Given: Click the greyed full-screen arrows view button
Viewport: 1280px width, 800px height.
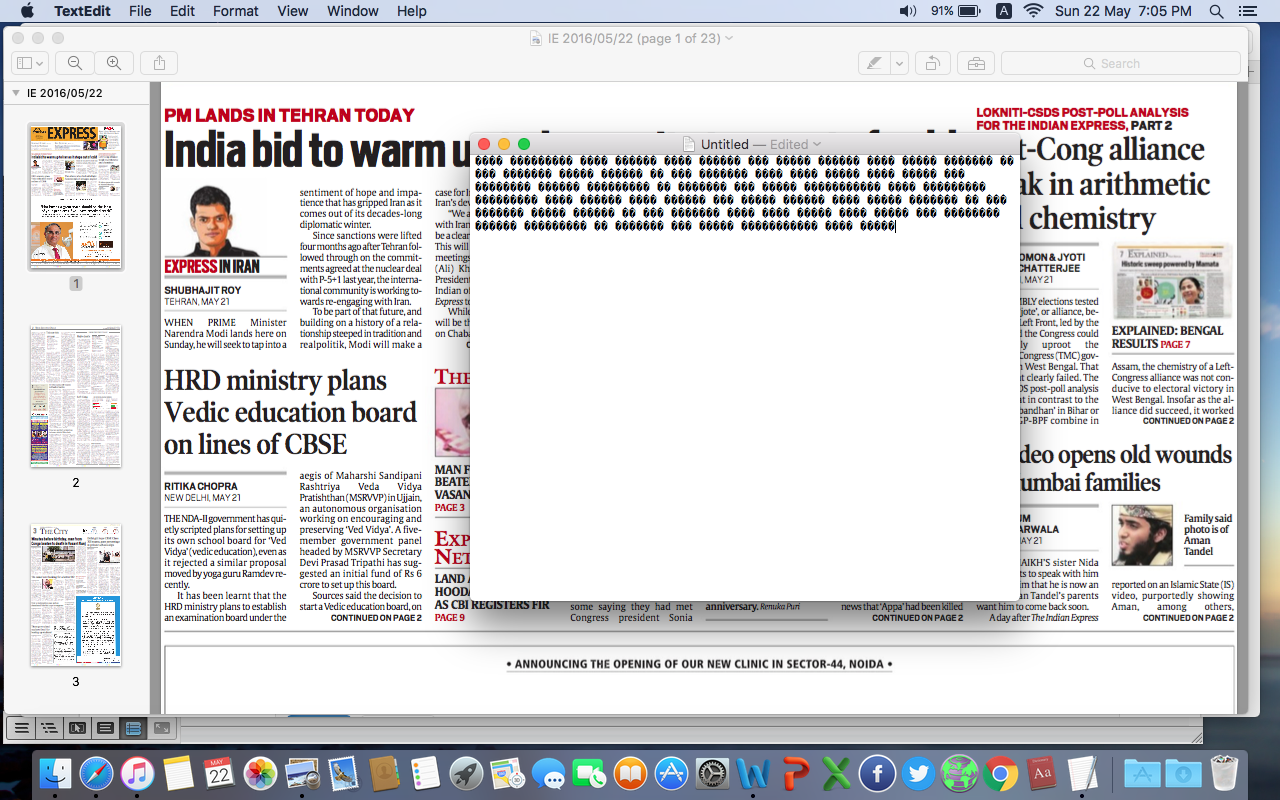Looking at the screenshot, I should point(162,728).
